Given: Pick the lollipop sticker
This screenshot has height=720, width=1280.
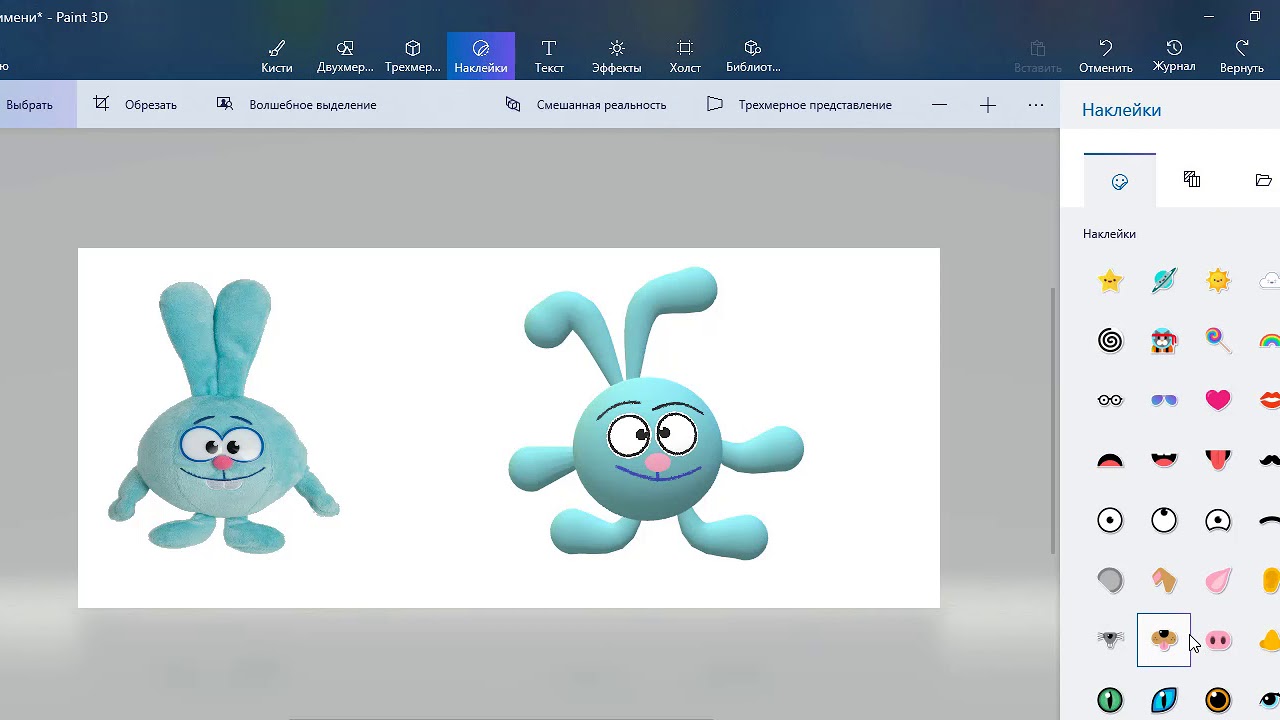Looking at the screenshot, I should (1218, 341).
